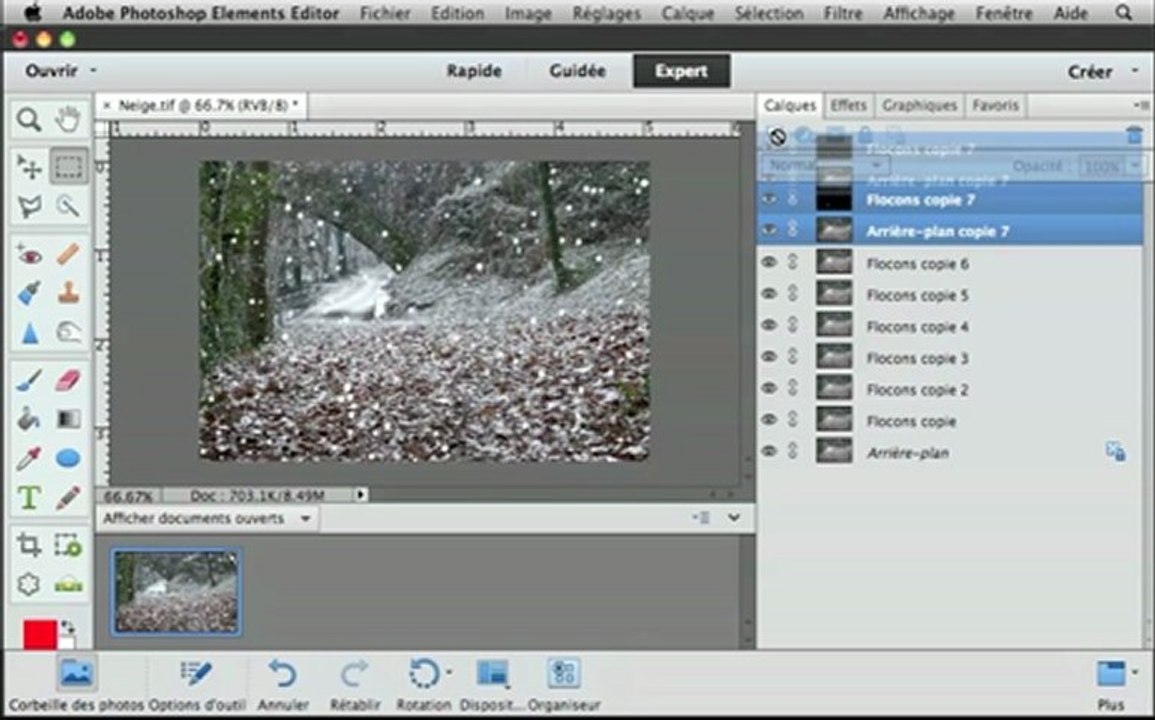Select the Move tool

coord(29,167)
